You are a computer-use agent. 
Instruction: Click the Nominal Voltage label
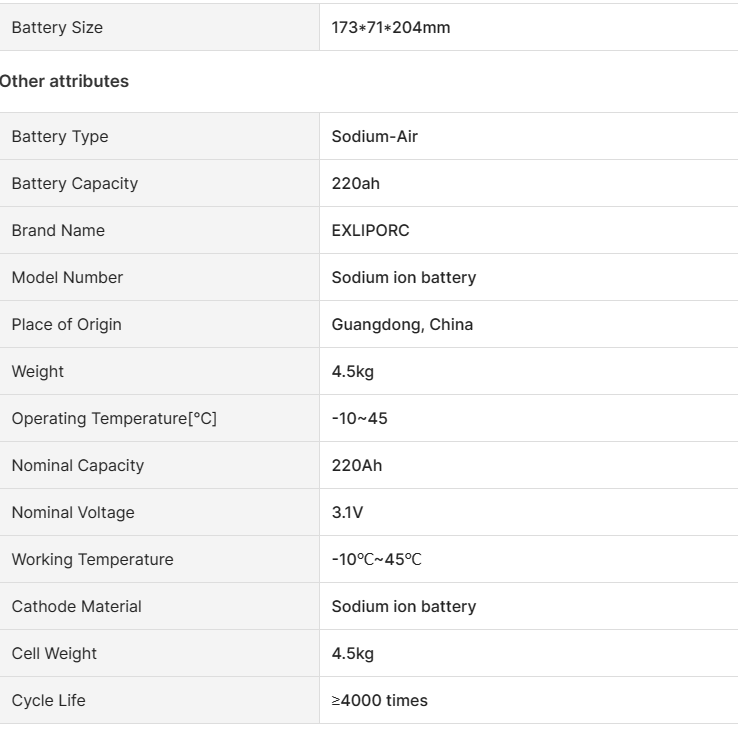[73, 512]
